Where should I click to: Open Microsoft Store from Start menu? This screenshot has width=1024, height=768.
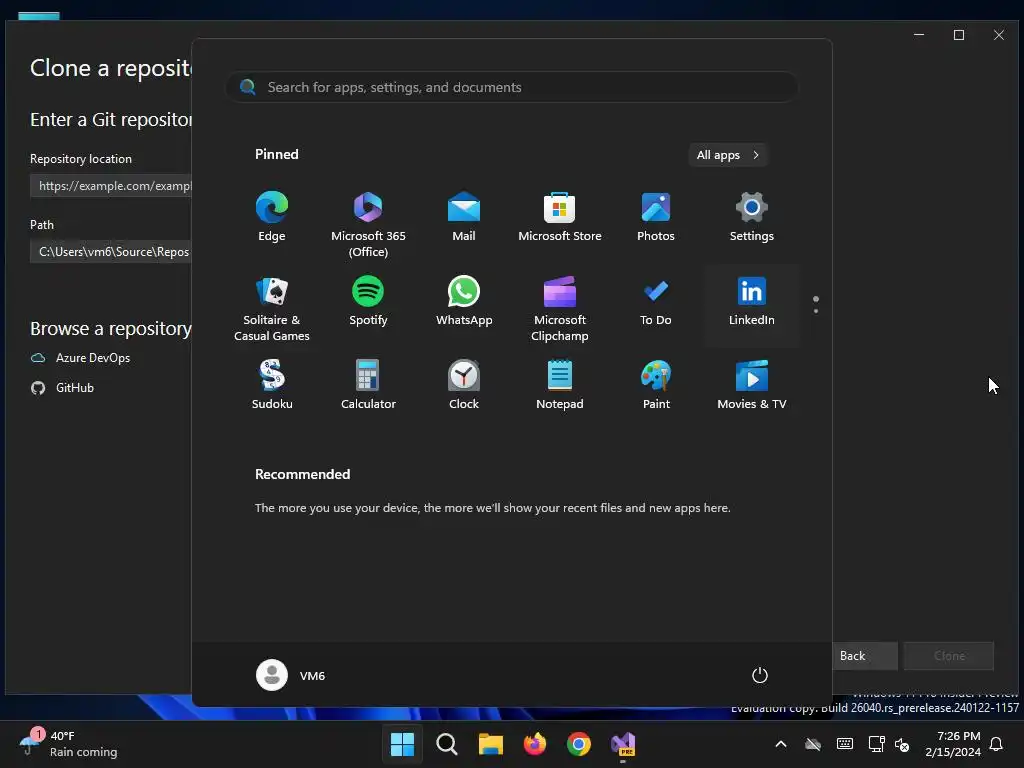(x=560, y=217)
